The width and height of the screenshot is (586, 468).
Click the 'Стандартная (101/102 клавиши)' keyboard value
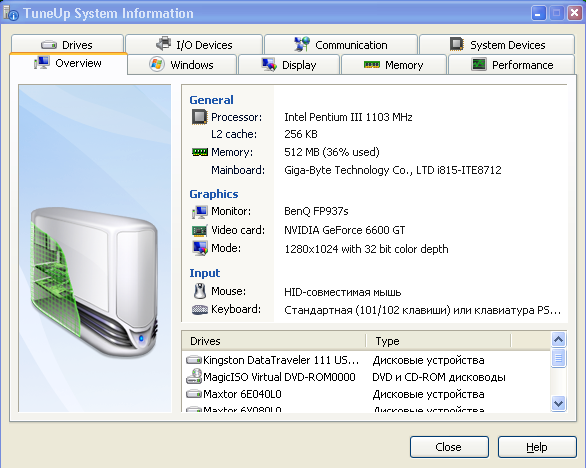[x=422, y=310]
